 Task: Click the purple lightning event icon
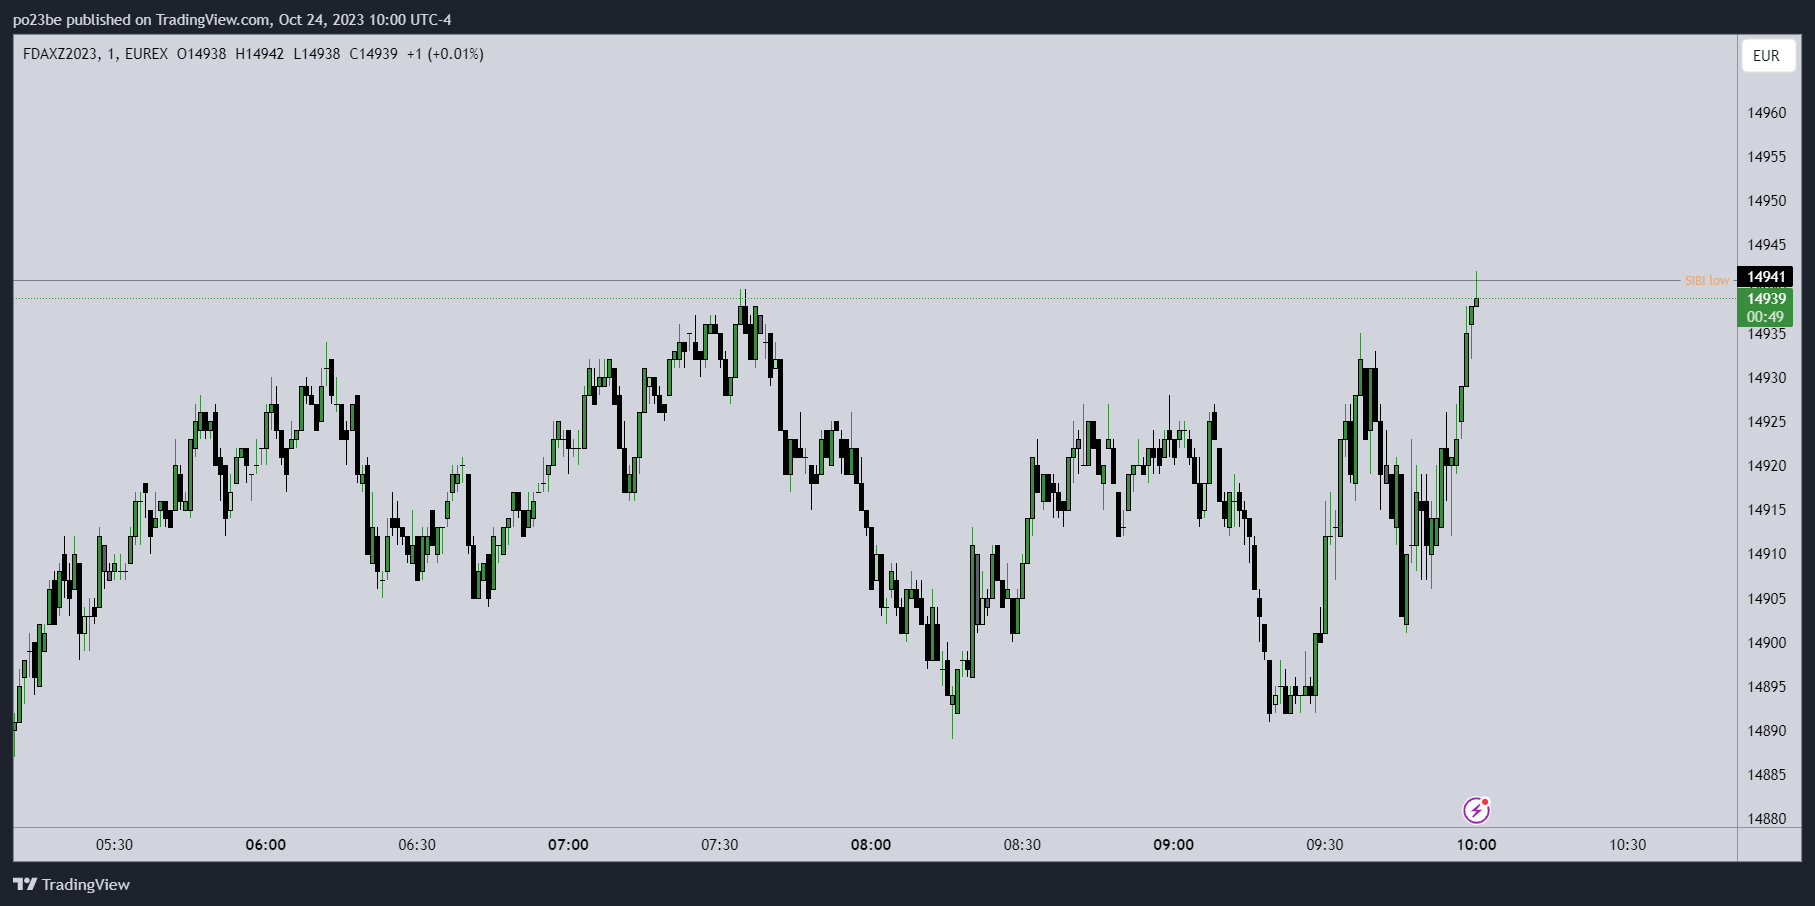tap(1476, 810)
